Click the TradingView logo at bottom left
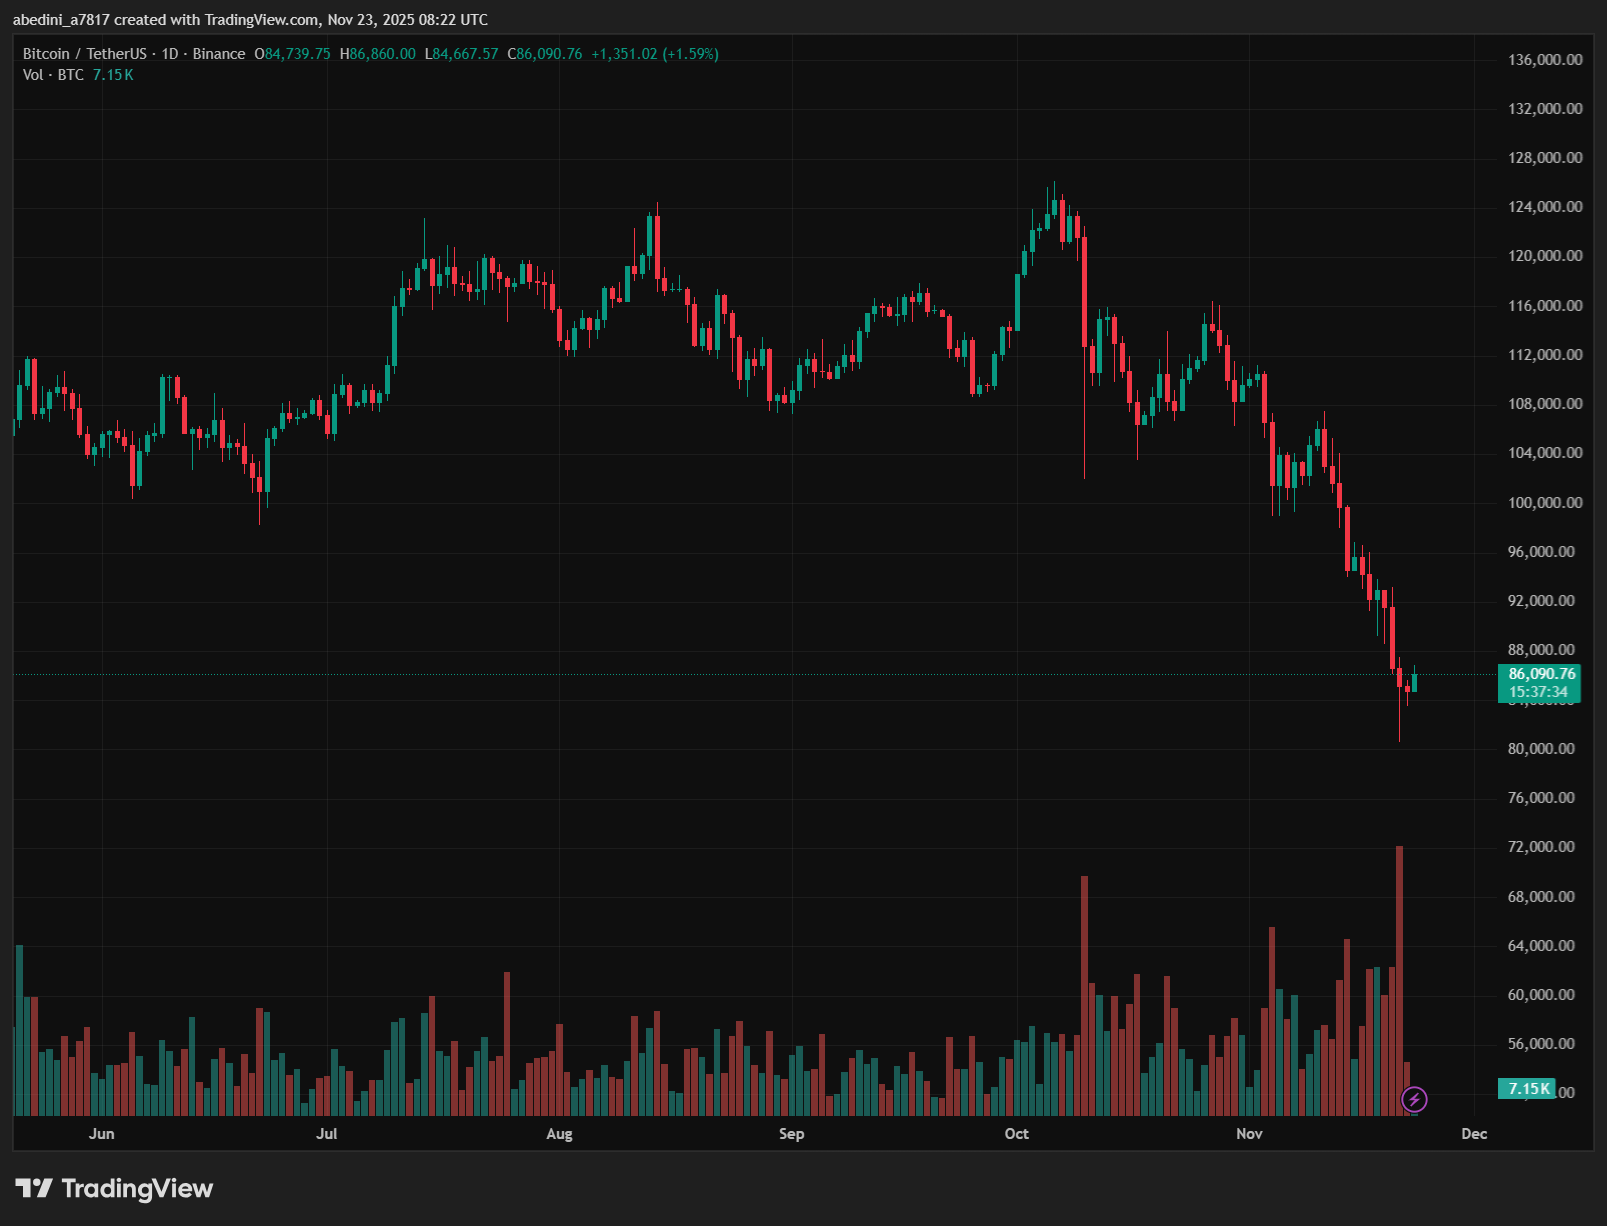1607x1226 pixels. pos(114,1188)
